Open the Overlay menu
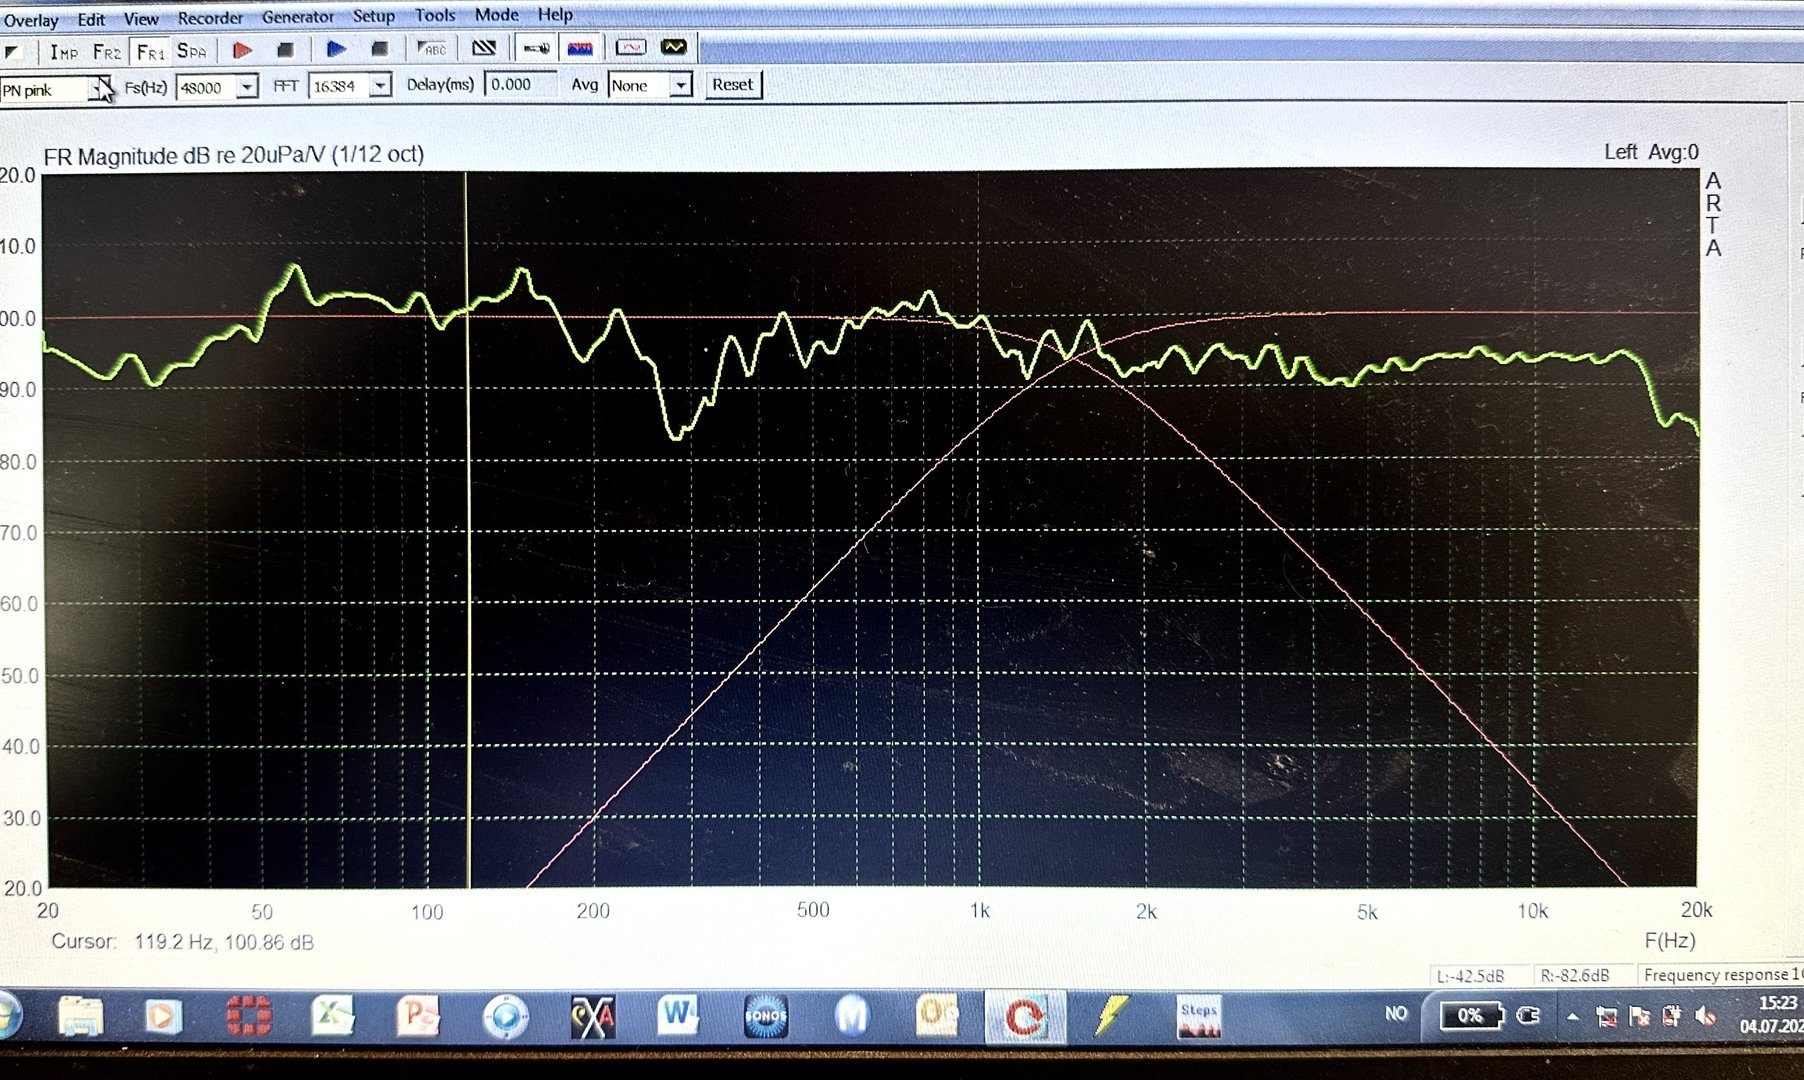 tap(31, 21)
